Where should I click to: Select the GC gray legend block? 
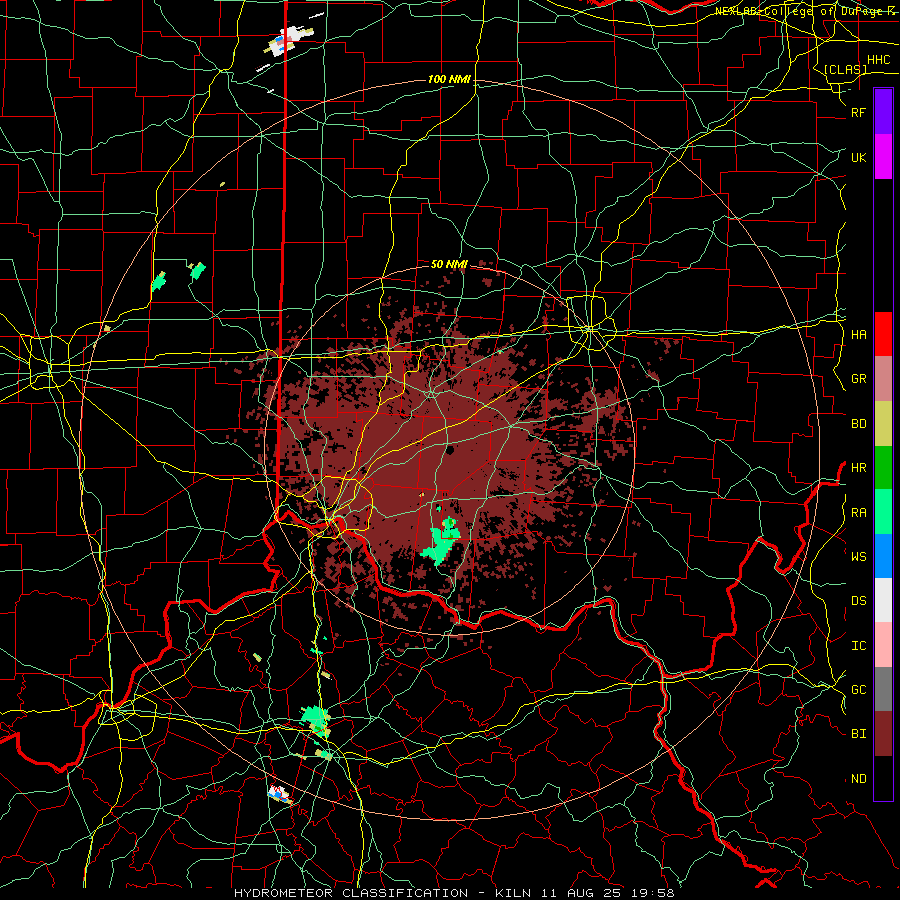click(883, 689)
